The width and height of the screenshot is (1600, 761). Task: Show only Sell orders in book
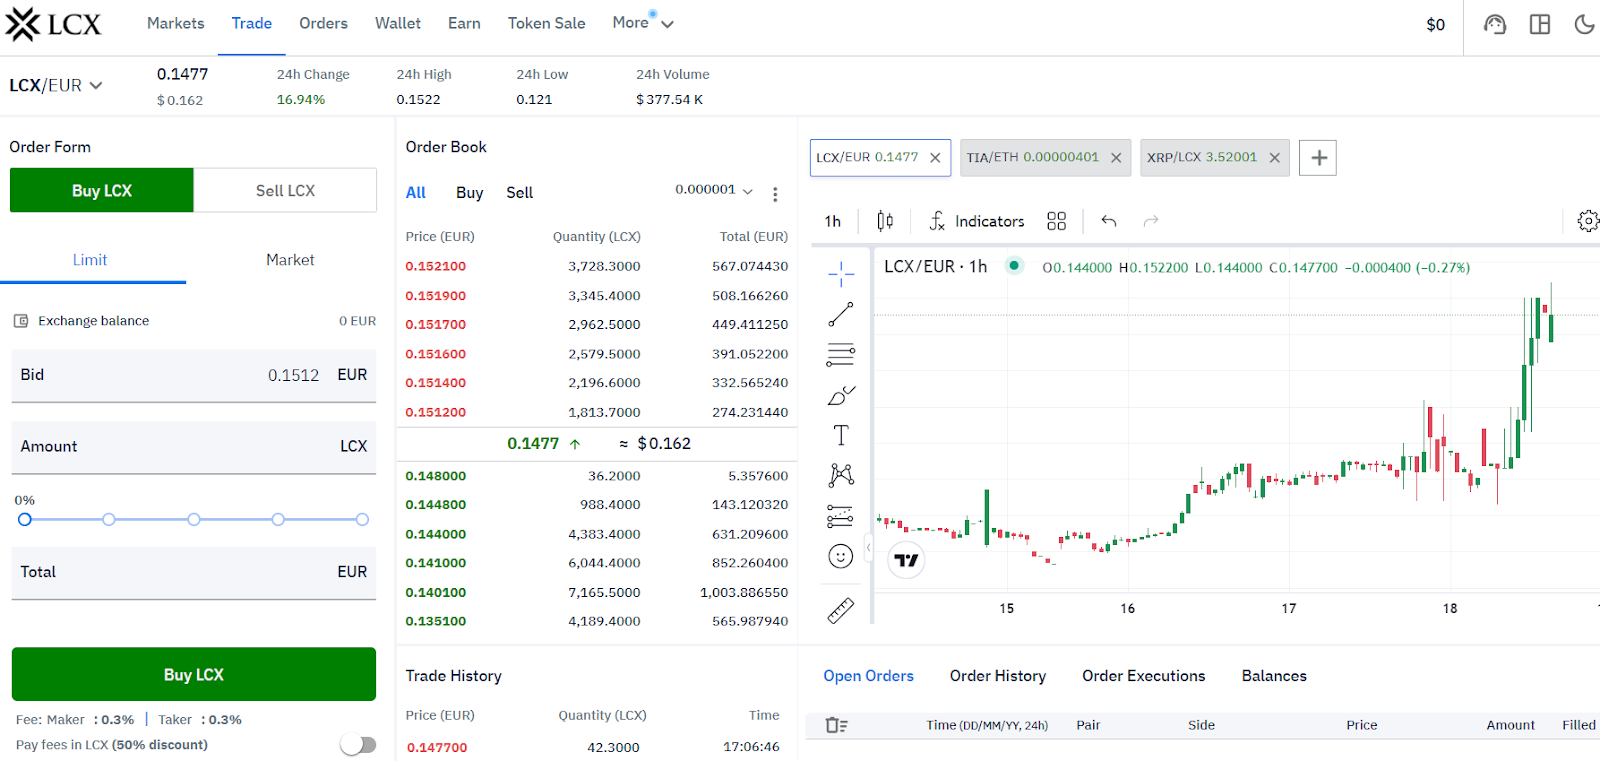click(x=520, y=193)
